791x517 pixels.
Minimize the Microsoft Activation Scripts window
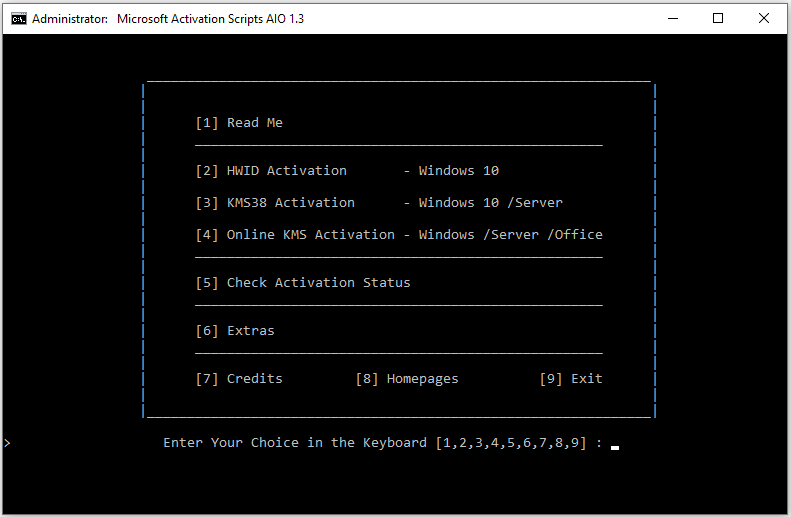(x=673, y=19)
